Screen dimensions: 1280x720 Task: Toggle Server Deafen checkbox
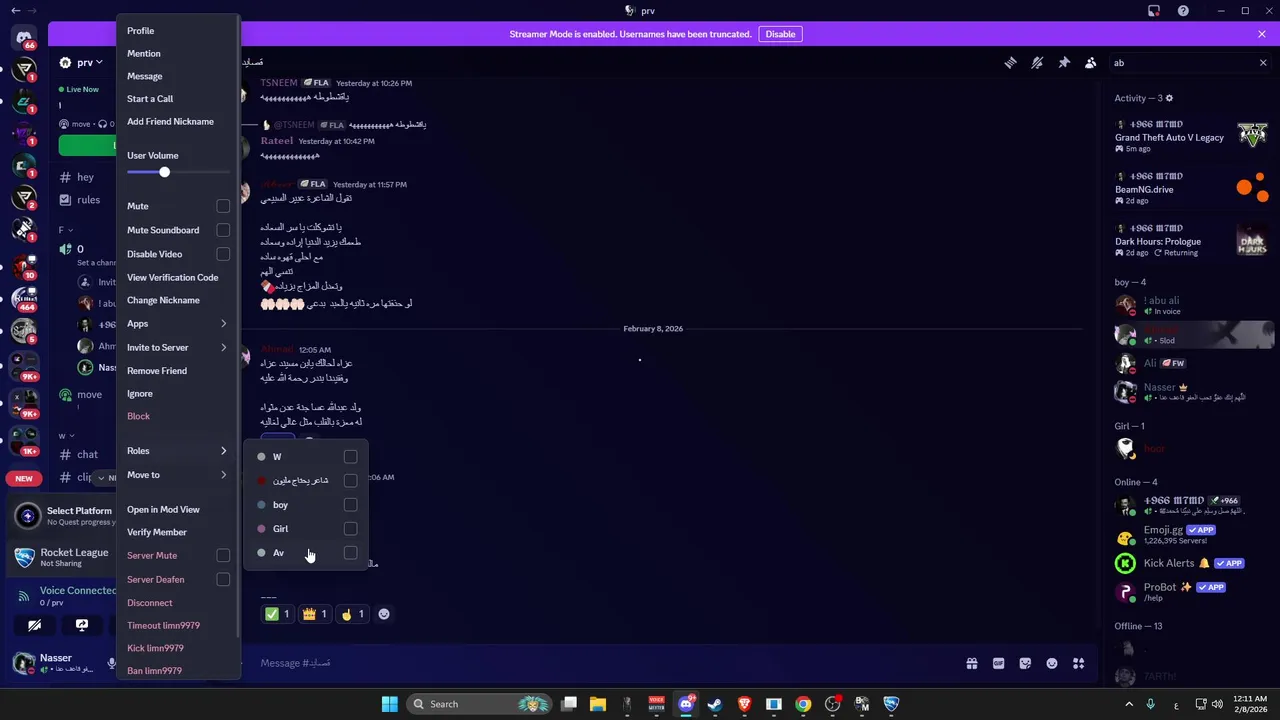(223, 579)
